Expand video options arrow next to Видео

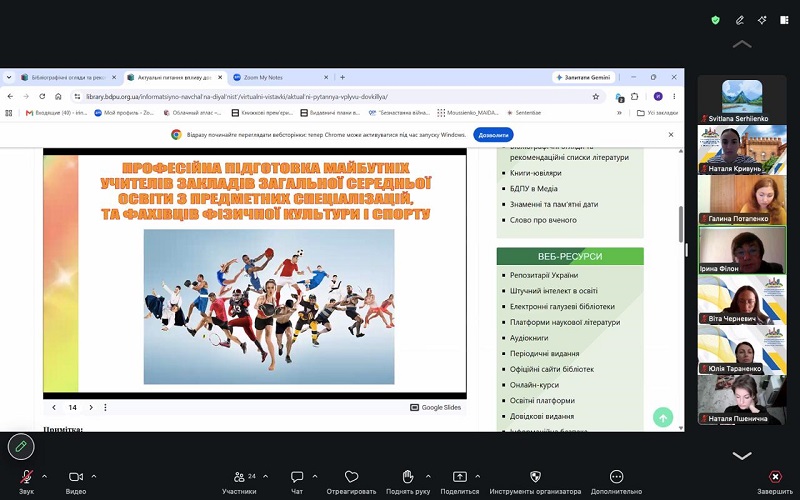pyautogui.click(x=94, y=477)
